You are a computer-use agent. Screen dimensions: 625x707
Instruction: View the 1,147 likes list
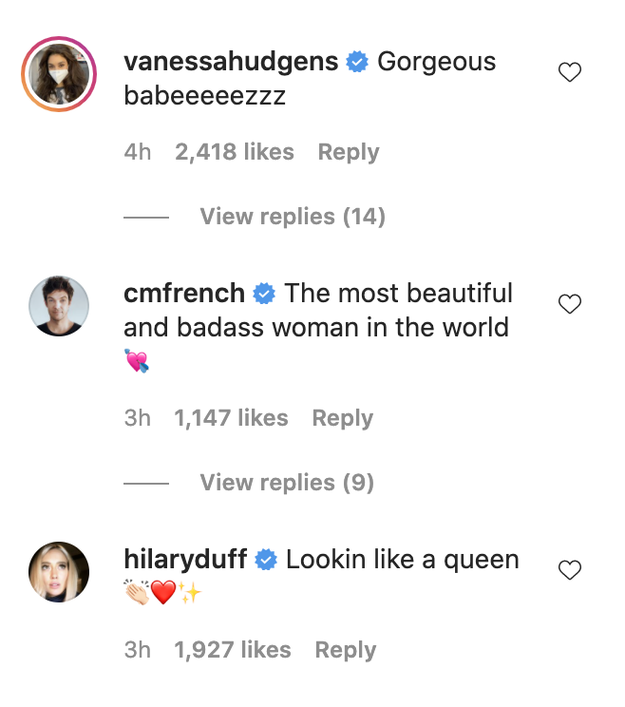(x=231, y=418)
